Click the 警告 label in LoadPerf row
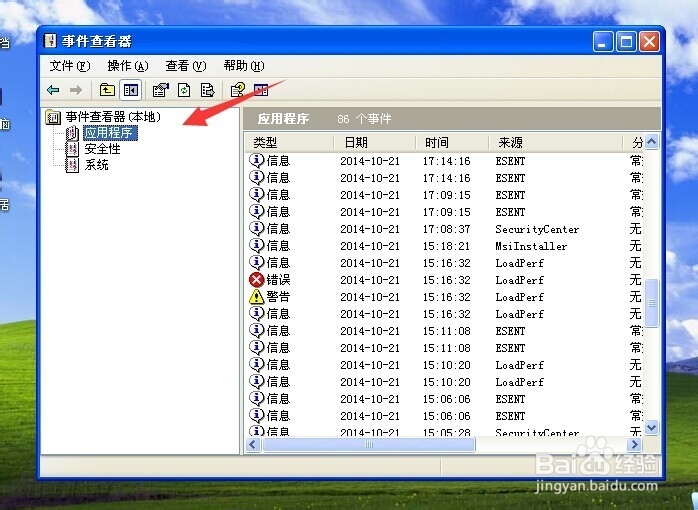Image resolution: width=698 pixels, height=510 pixels. (278, 297)
